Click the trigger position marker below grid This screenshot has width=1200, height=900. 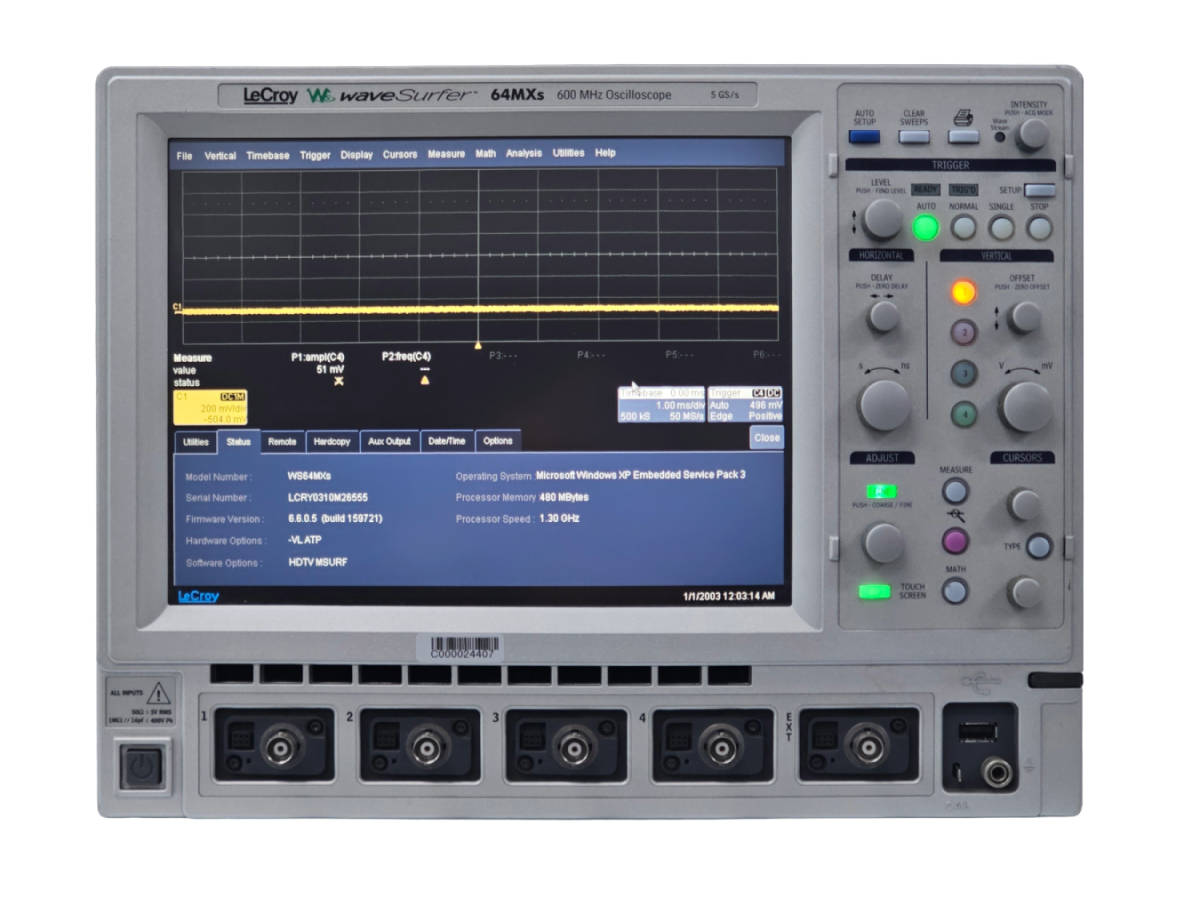click(478, 344)
